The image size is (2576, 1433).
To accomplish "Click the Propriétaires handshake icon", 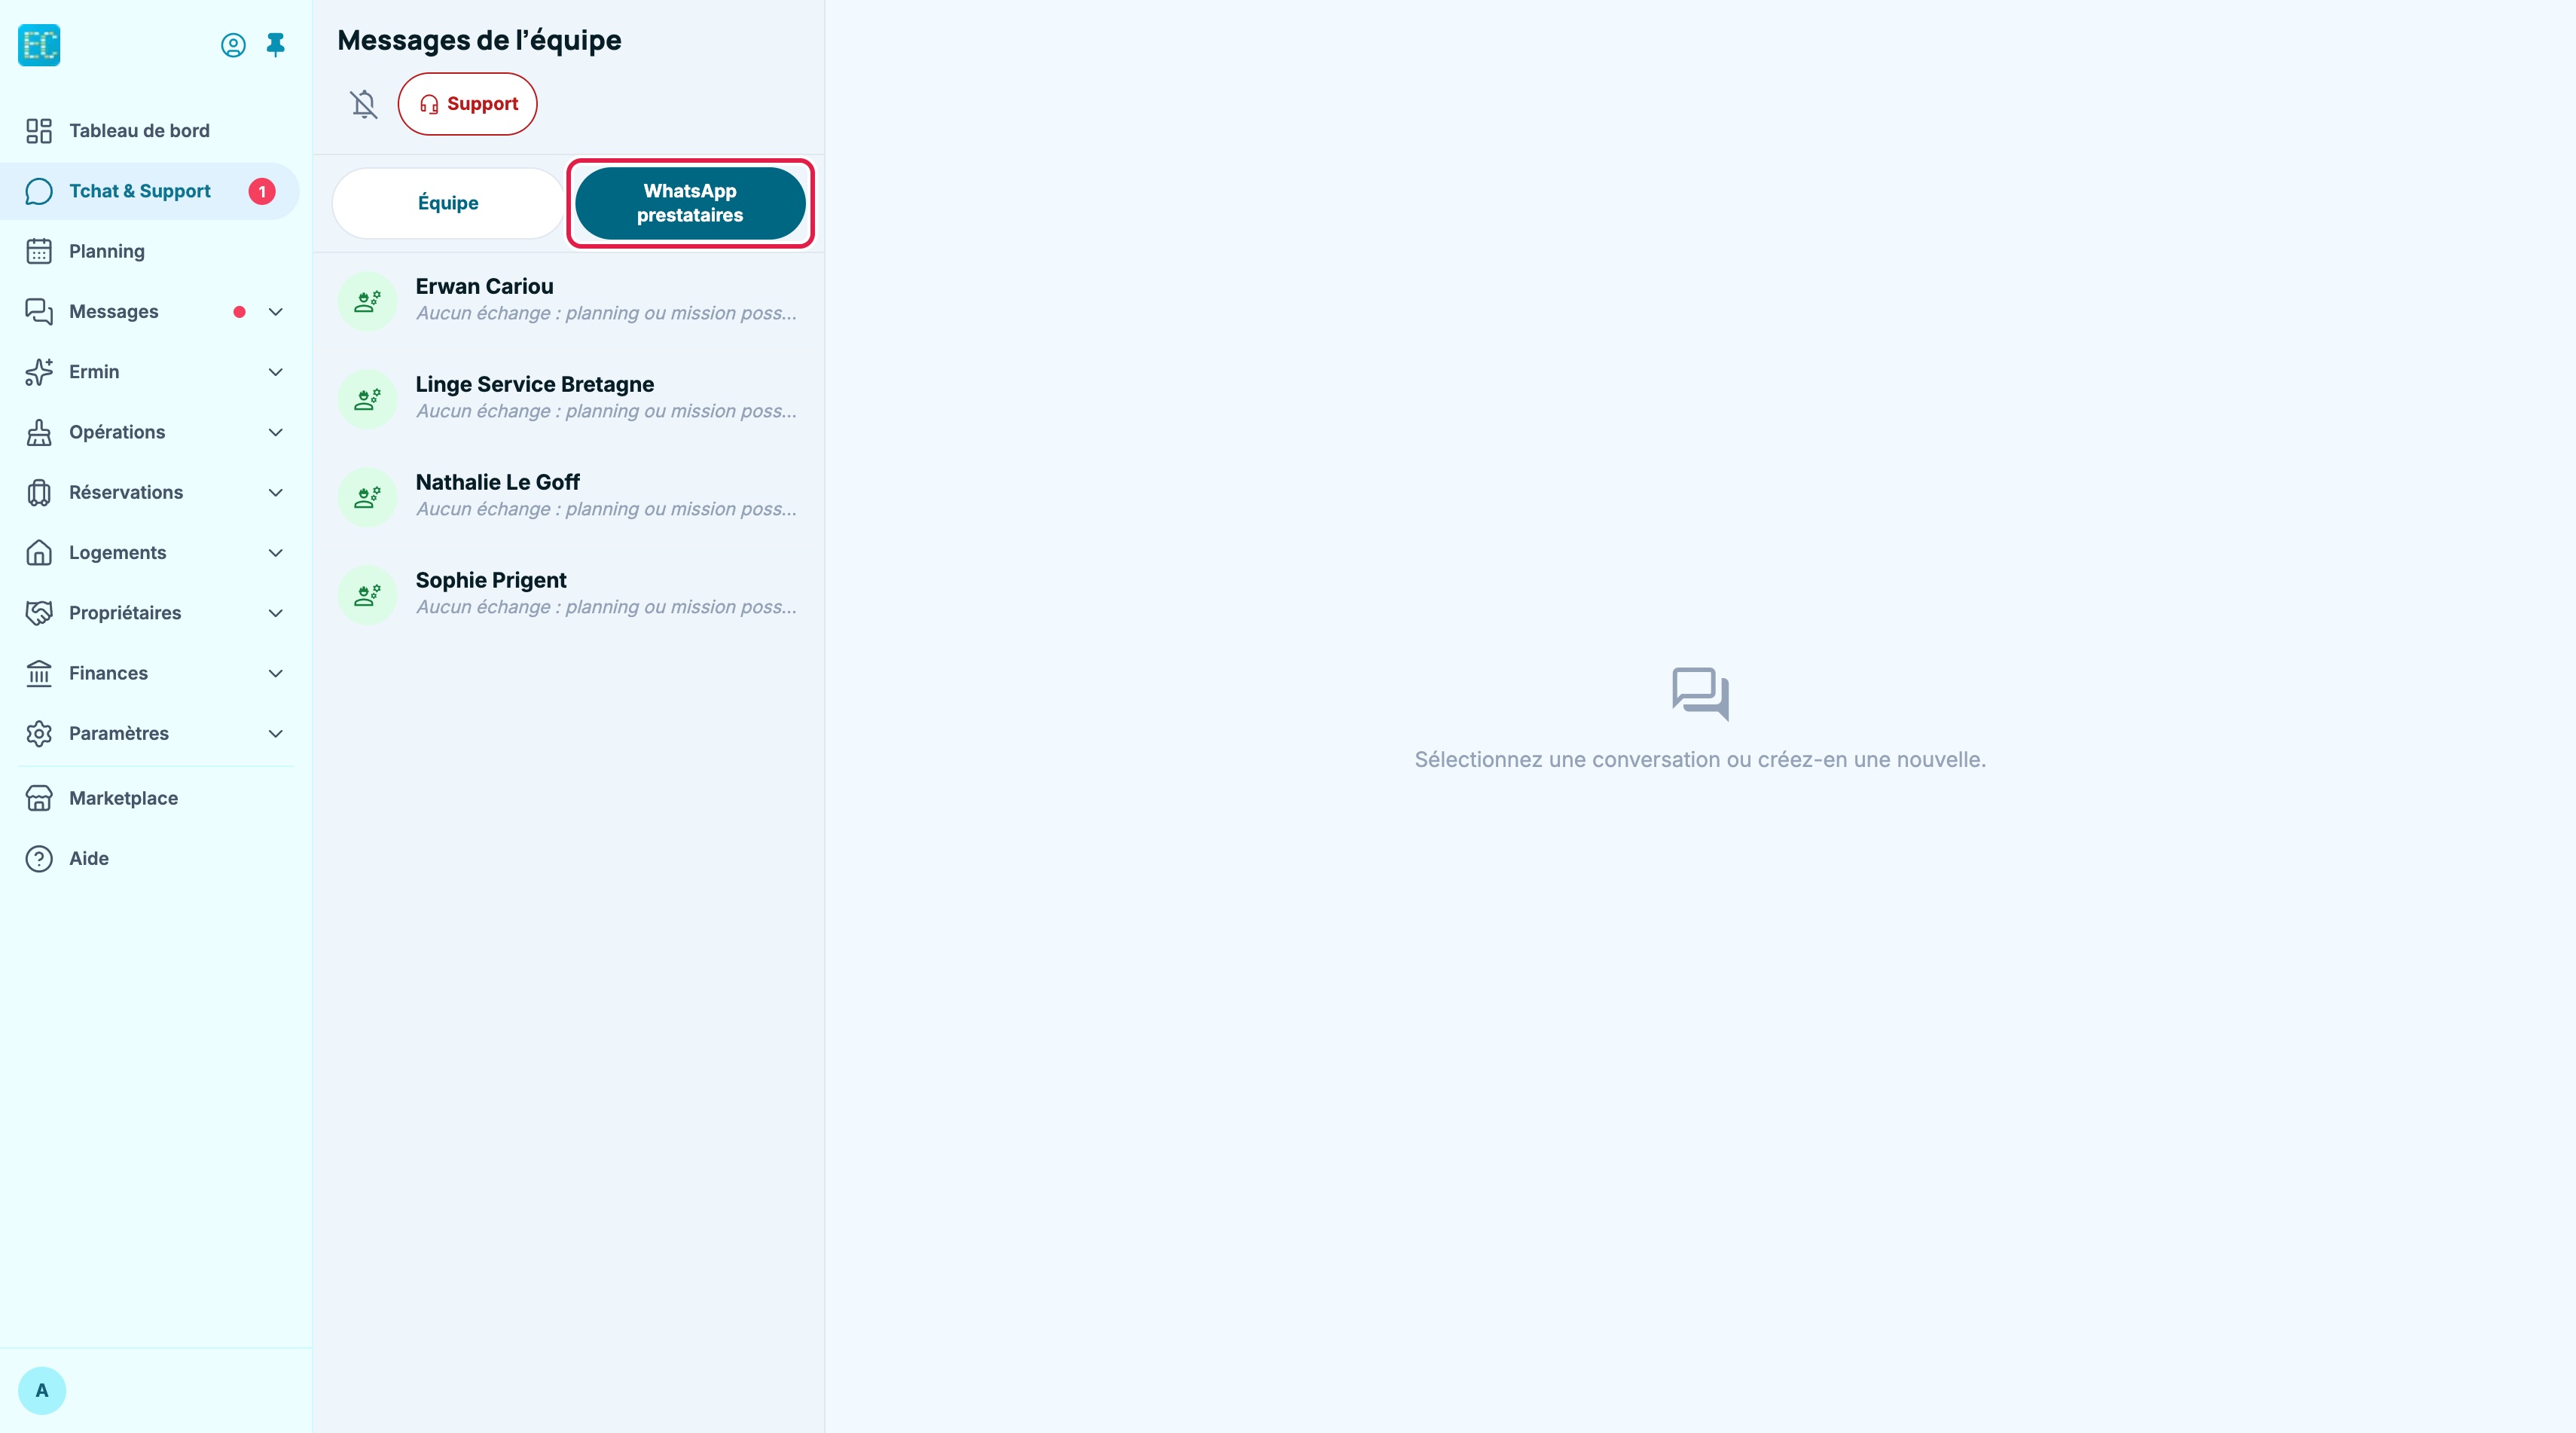I will 39,613.
